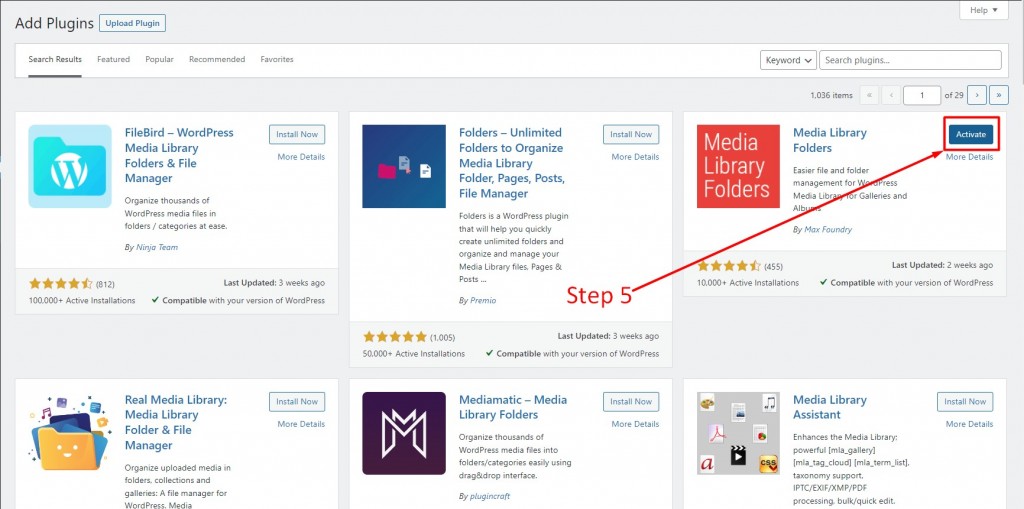Screen dimensions: 1024x509
Task: Open More Details for Media Library Folders
Action: tap(970, 157)
